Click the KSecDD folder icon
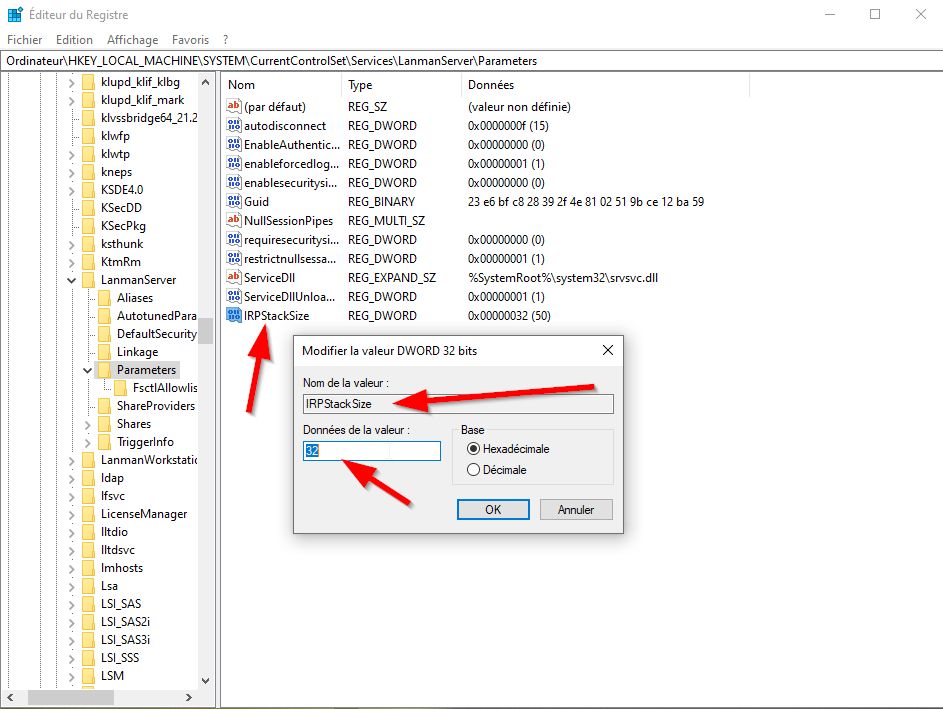943x709 pixels. pyautogui.click(x=88, y=207)
